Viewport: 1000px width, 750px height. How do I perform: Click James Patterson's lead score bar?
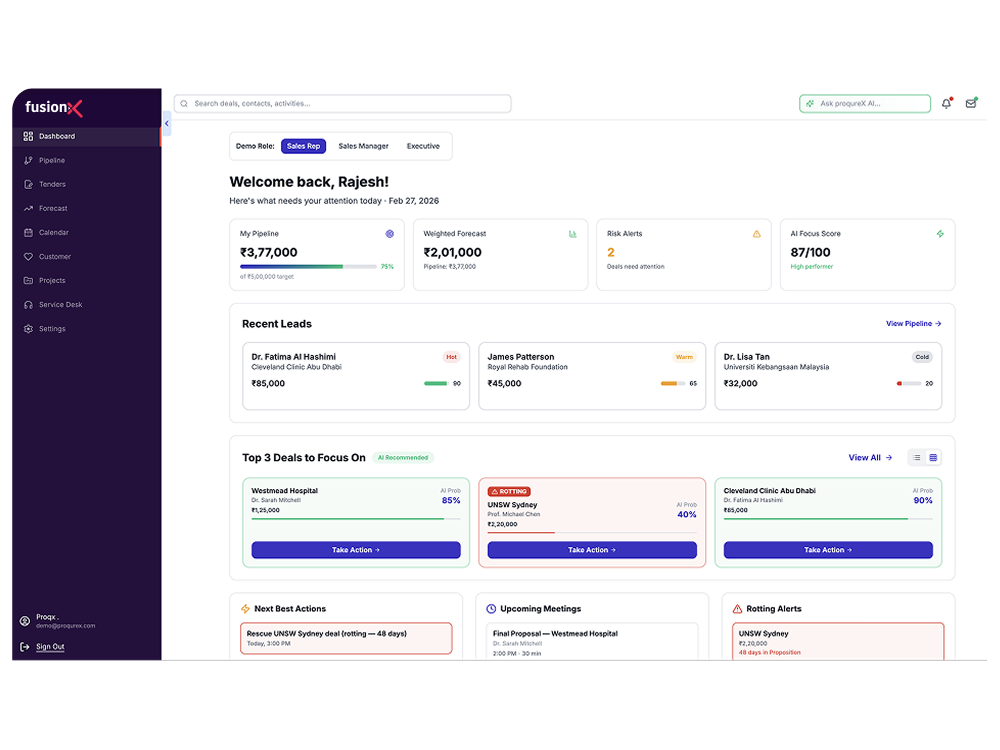click(x=673, y=384)
